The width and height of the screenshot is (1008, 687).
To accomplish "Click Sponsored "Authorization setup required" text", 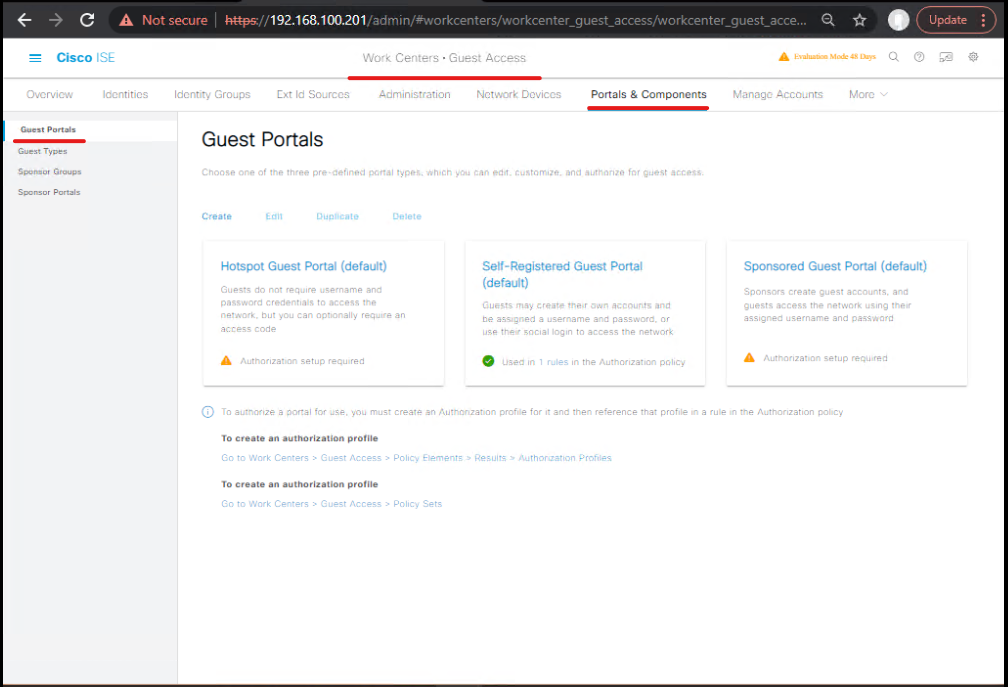I will [x=825, y=358].
